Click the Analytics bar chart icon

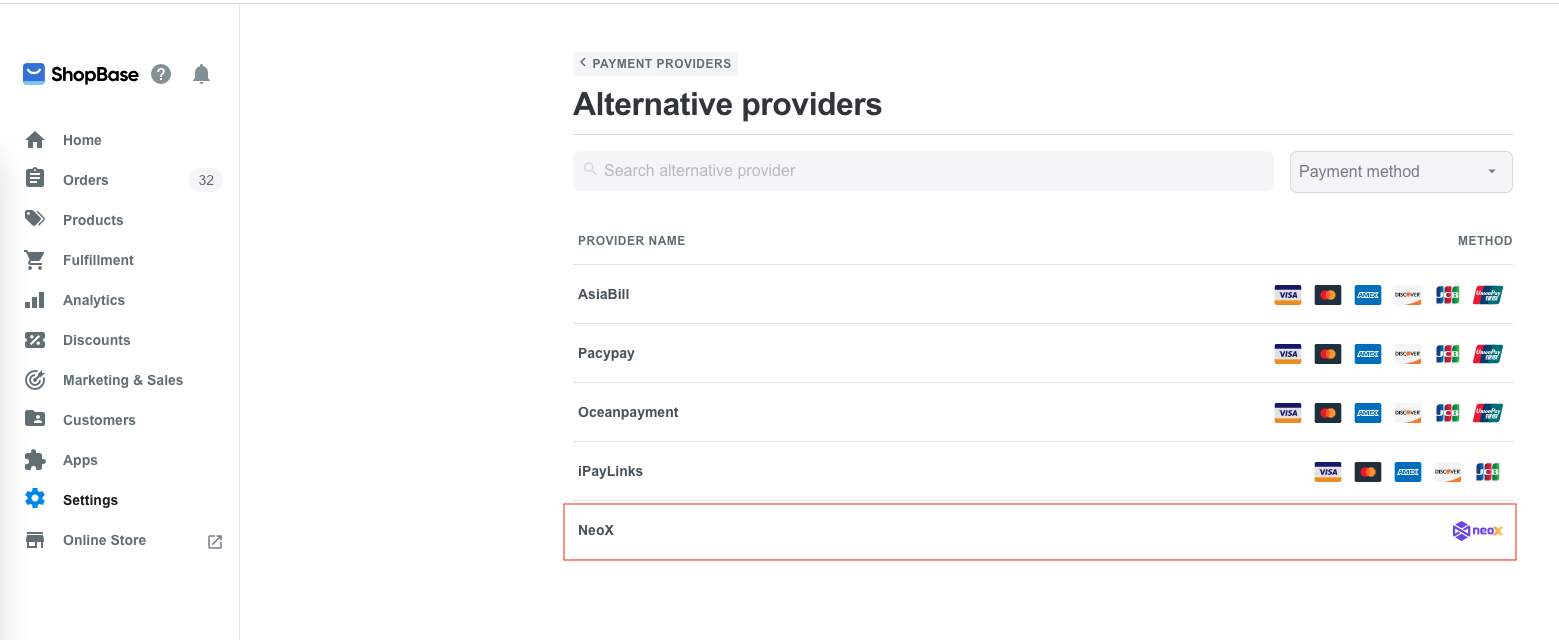click(x=35, y=300)
